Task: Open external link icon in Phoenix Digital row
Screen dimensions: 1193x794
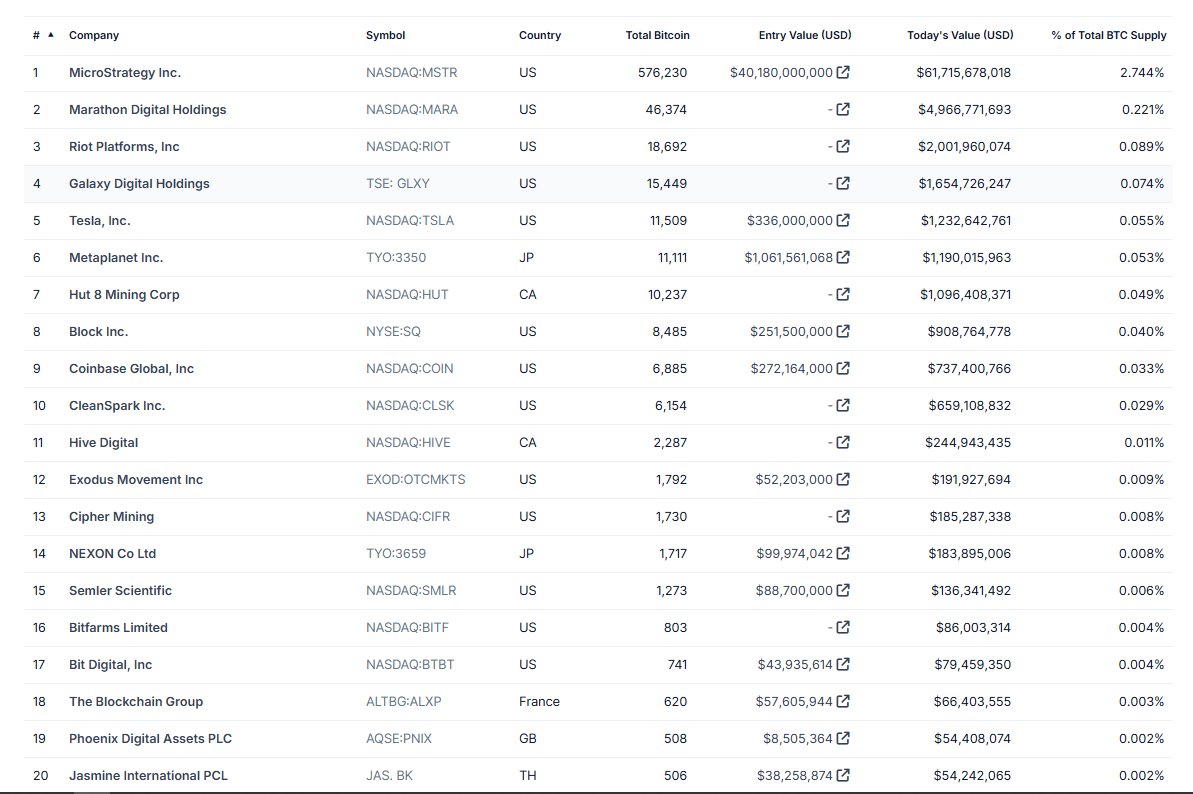Action: 843,738
